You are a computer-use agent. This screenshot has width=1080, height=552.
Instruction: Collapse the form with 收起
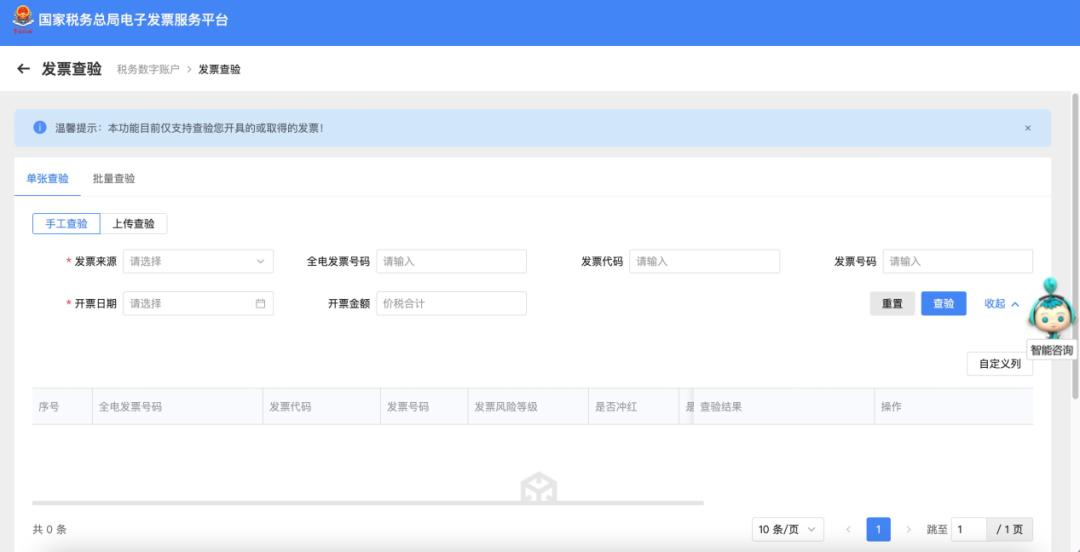[1001, 304]
